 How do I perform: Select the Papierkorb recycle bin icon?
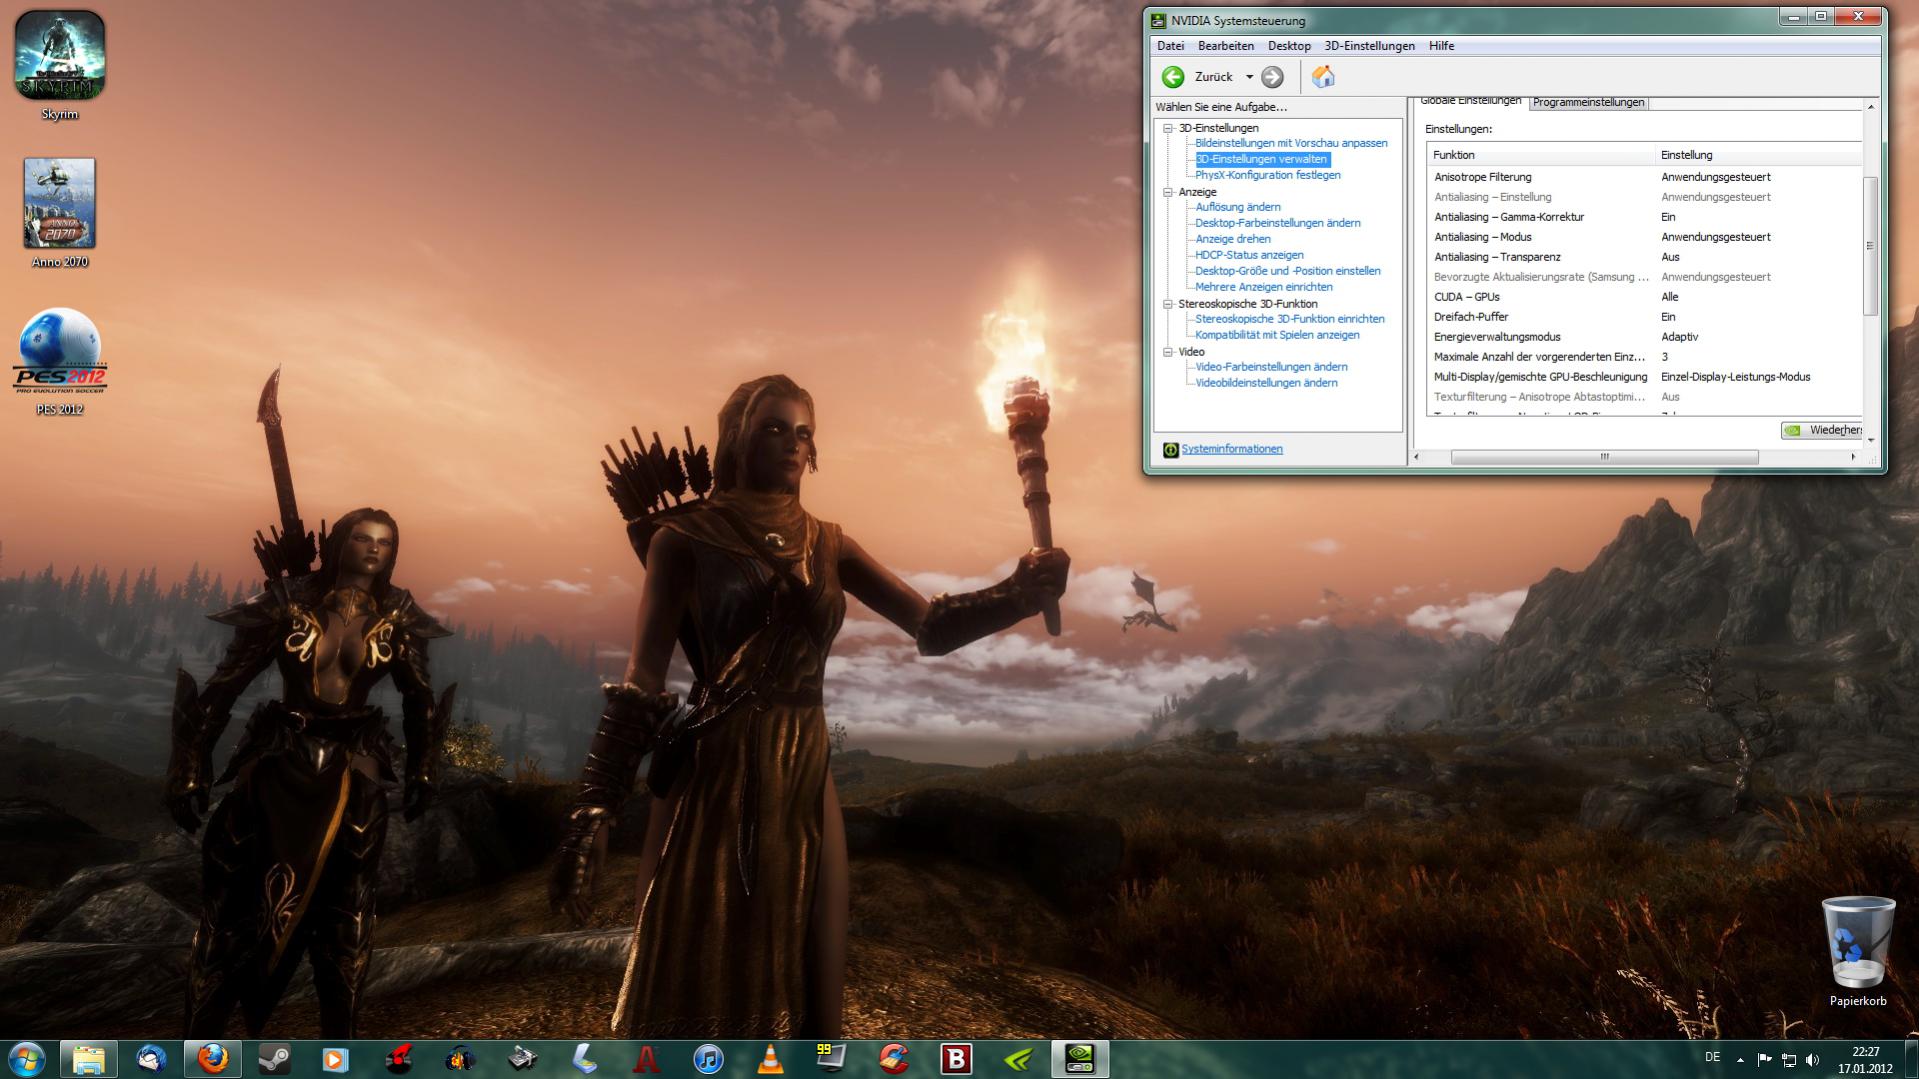click(x=1858, y=952)
